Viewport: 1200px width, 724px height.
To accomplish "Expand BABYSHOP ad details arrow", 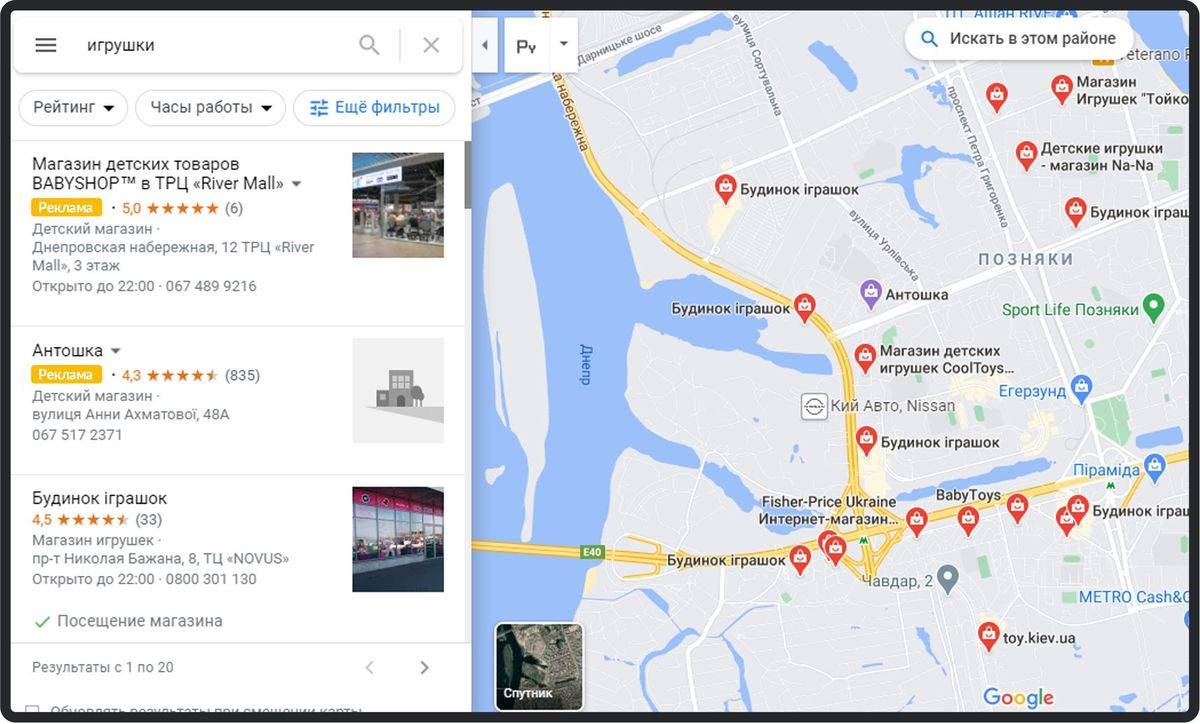I will (296, 184).
